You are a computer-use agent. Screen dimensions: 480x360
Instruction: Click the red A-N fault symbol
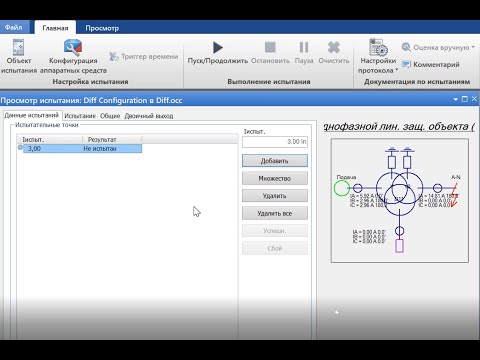tap(455, 194)
